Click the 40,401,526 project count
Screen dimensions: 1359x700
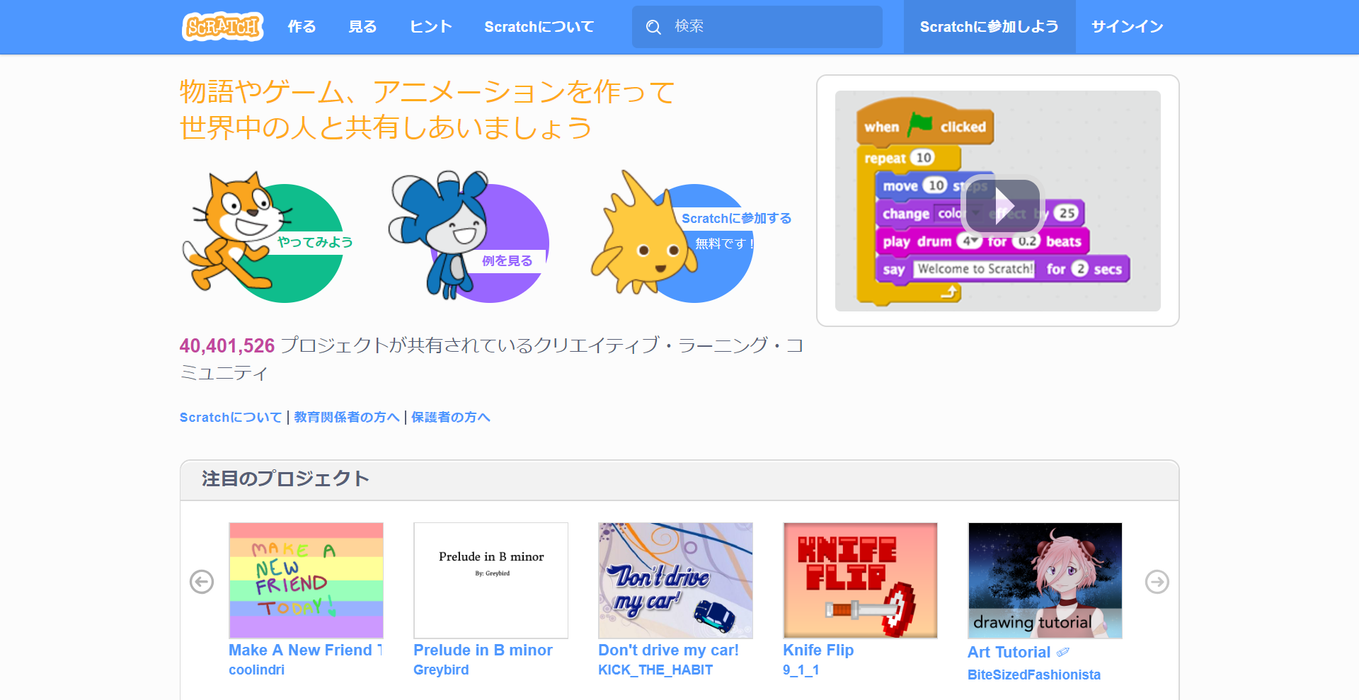click(227, 346)
